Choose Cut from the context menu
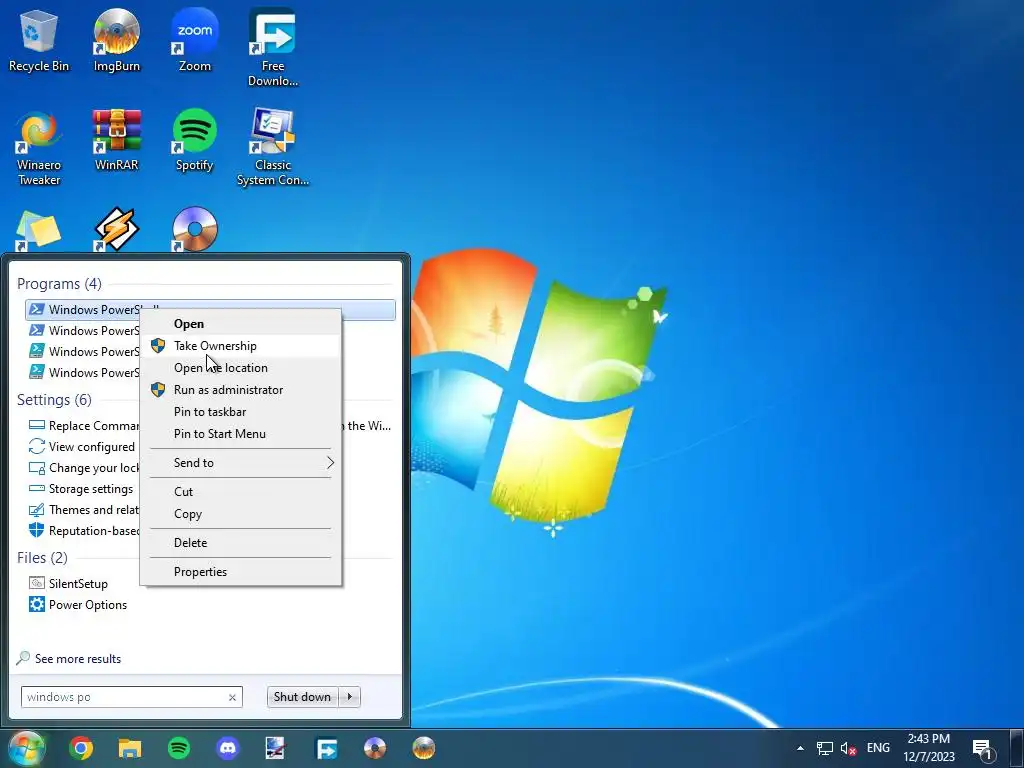The height and width of the screenshot is (768, 1024). pos(240,492)
